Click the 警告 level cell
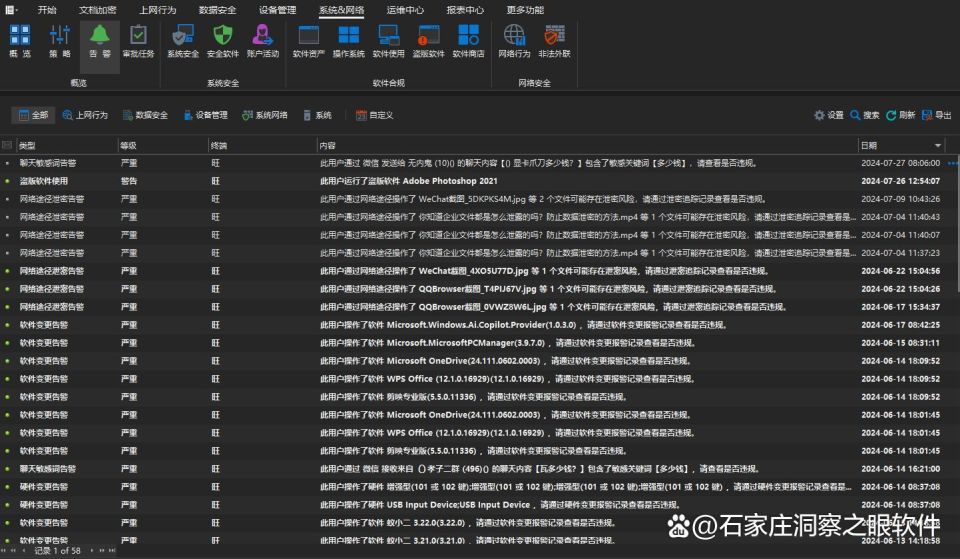Viewport: 960px width, 559px height. tap(129, 181)
